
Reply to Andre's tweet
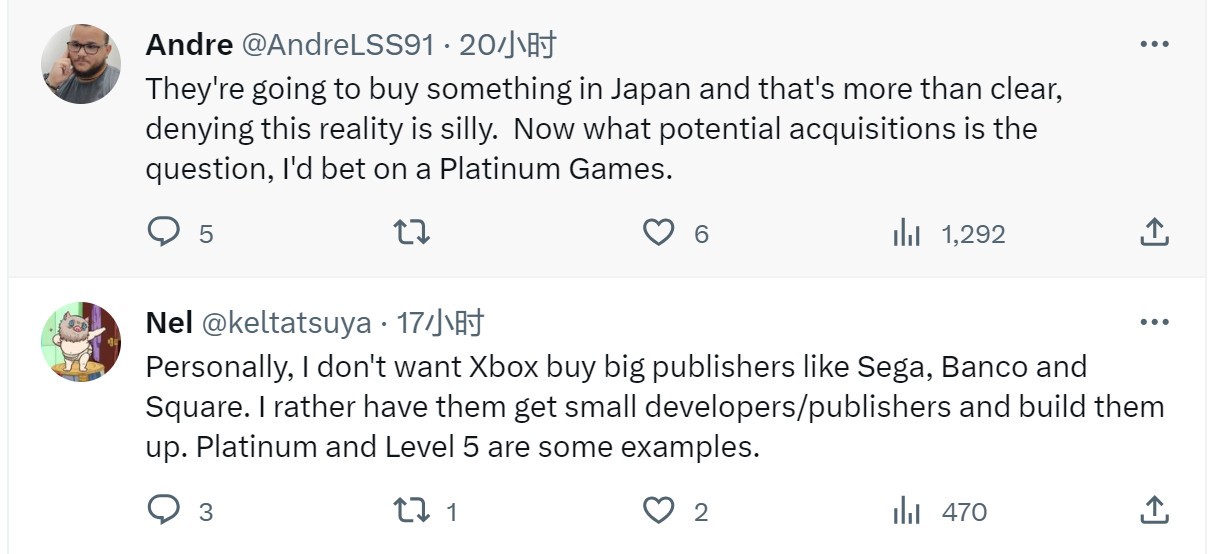click(163, 233)
